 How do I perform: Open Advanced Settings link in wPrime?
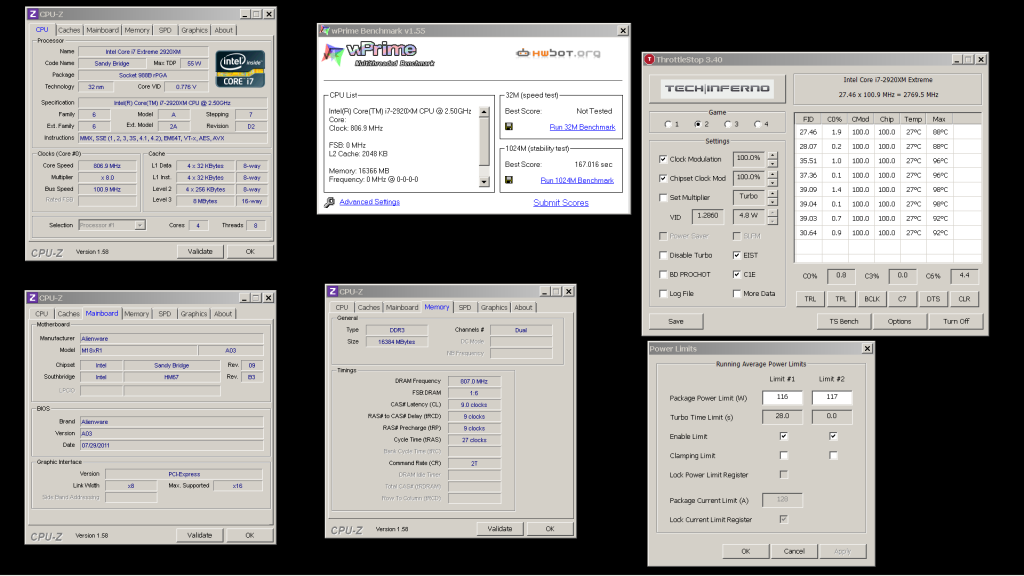point(370,202)
